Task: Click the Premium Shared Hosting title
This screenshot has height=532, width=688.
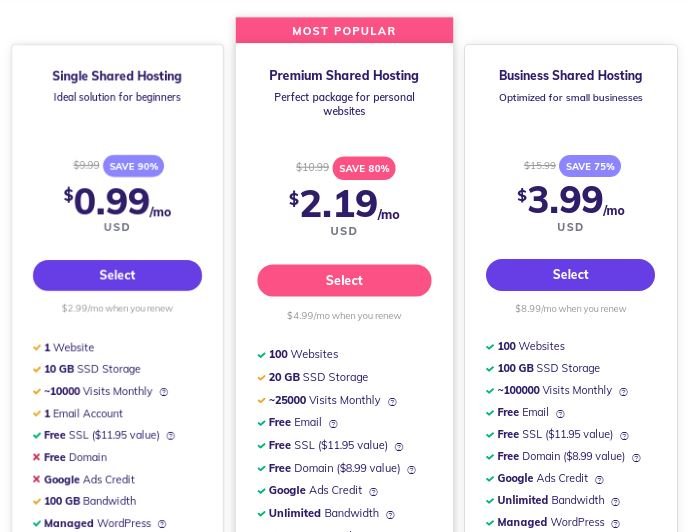Action: pyautogui.click(x=344, y=75)
